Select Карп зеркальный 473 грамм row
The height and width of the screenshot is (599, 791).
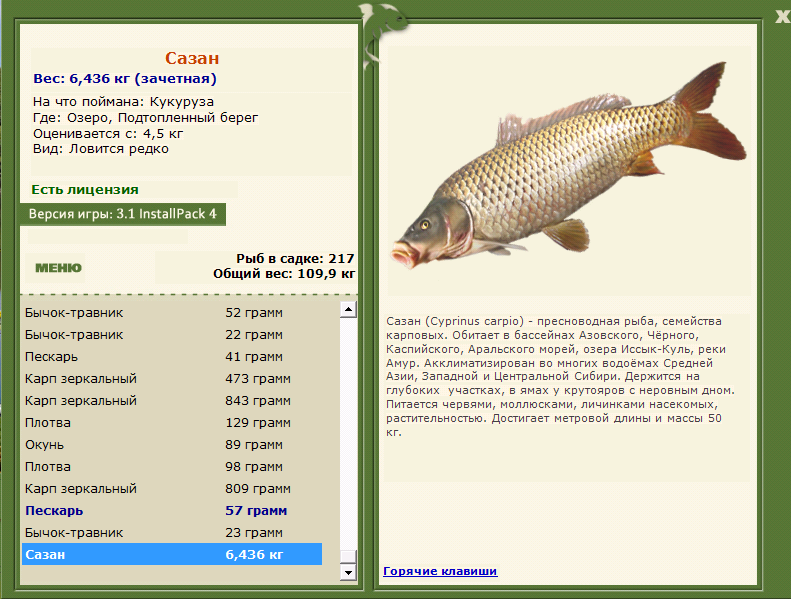tap(172, 379)
